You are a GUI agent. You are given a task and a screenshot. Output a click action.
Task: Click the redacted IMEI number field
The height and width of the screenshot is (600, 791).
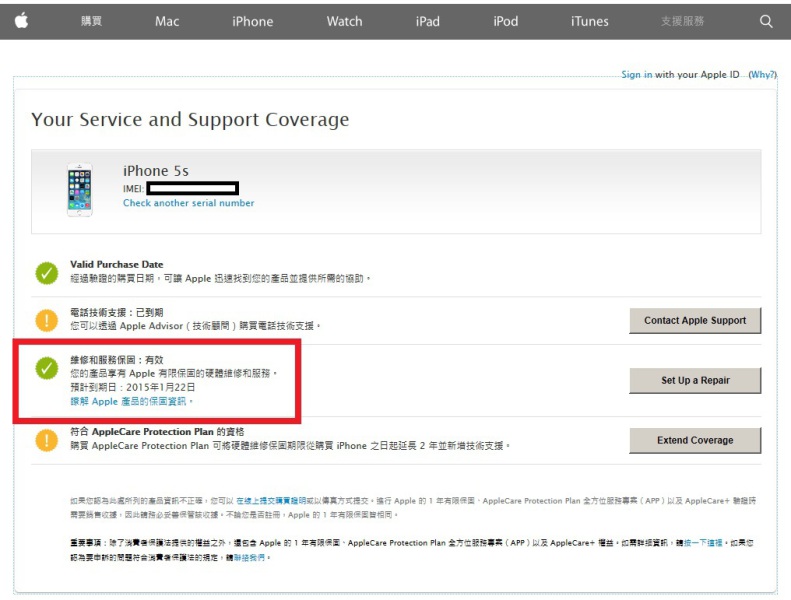click(193, 189)
